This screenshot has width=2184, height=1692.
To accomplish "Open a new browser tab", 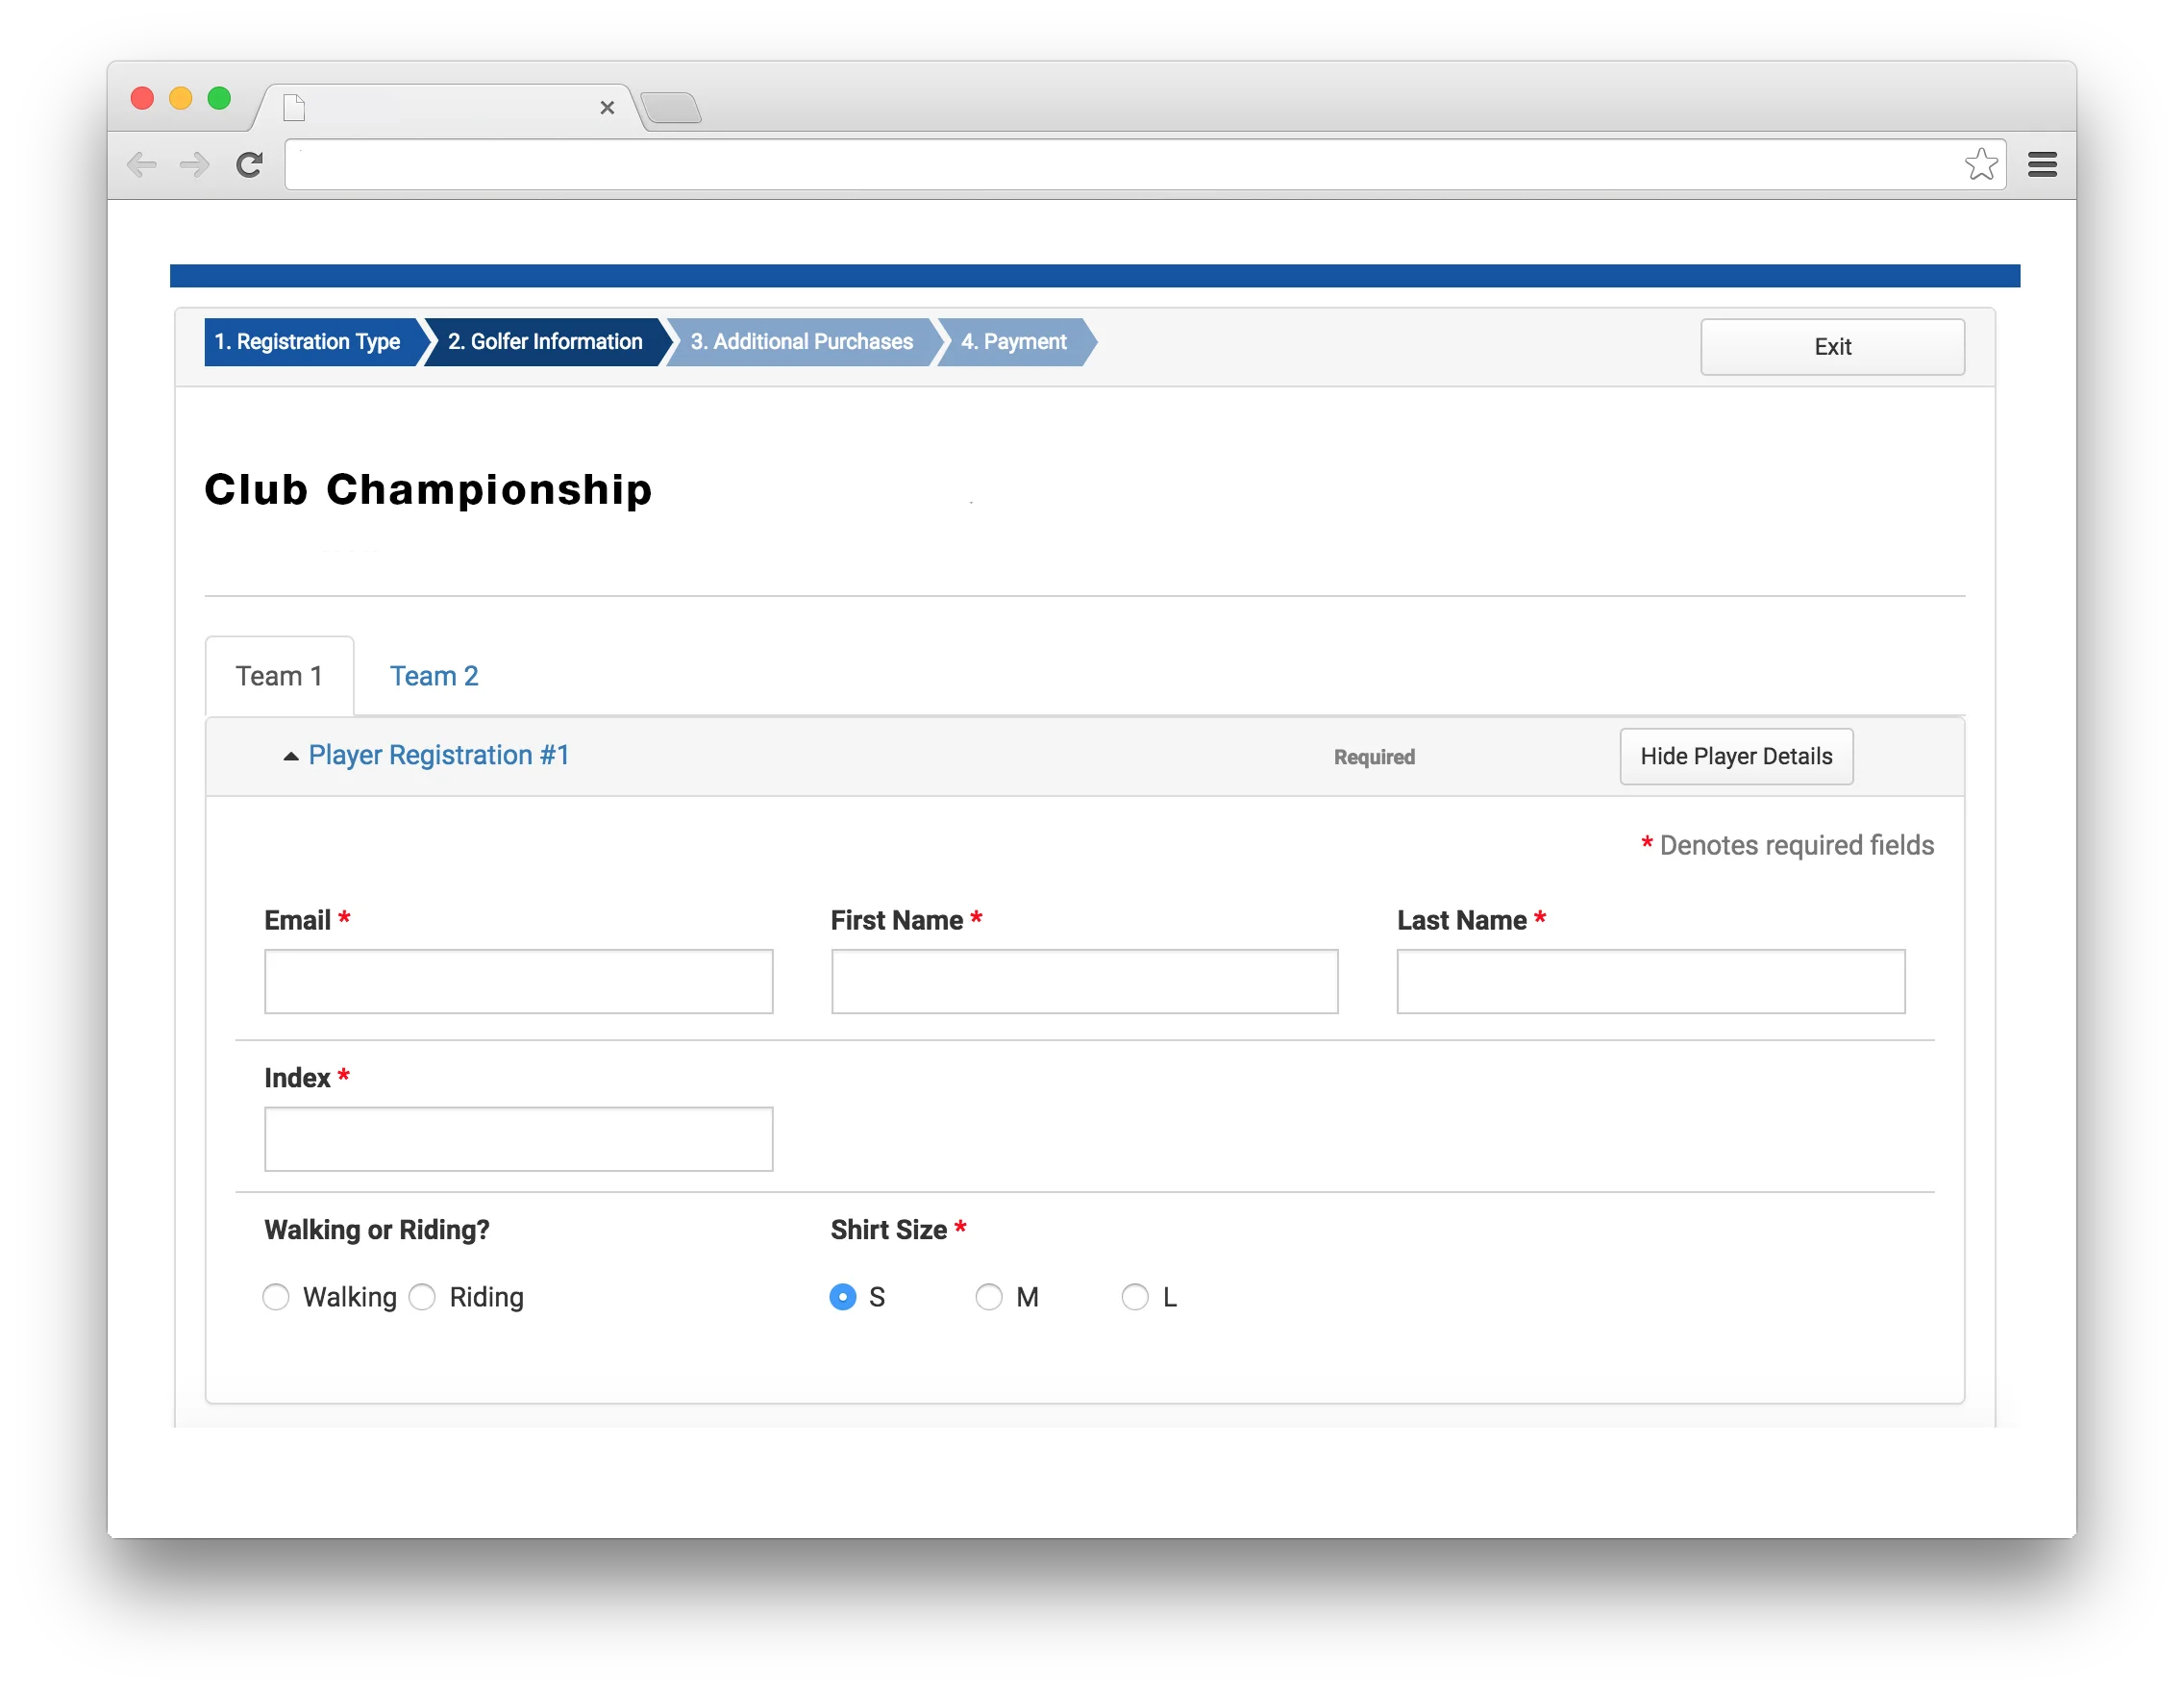I will coord(671,108).
